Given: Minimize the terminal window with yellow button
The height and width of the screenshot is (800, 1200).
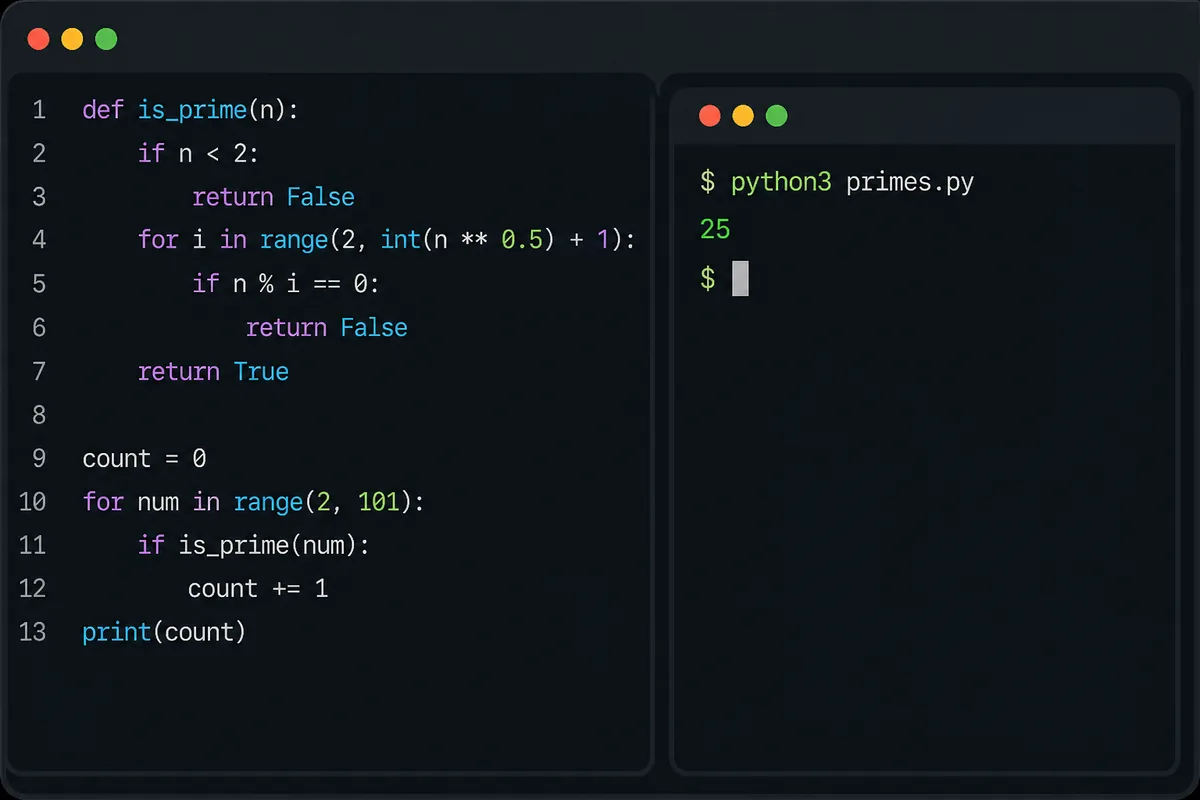Looking at the screenshot, I should pos(743,116).
